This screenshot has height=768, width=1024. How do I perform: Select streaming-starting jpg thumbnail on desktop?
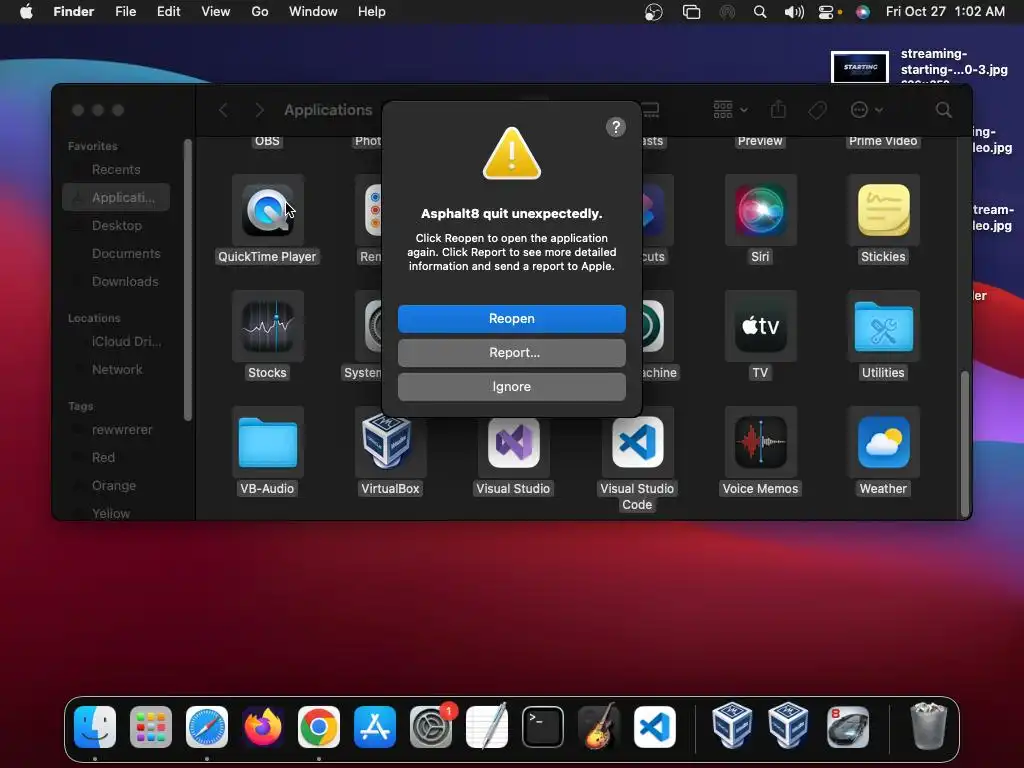click(859, 67)
